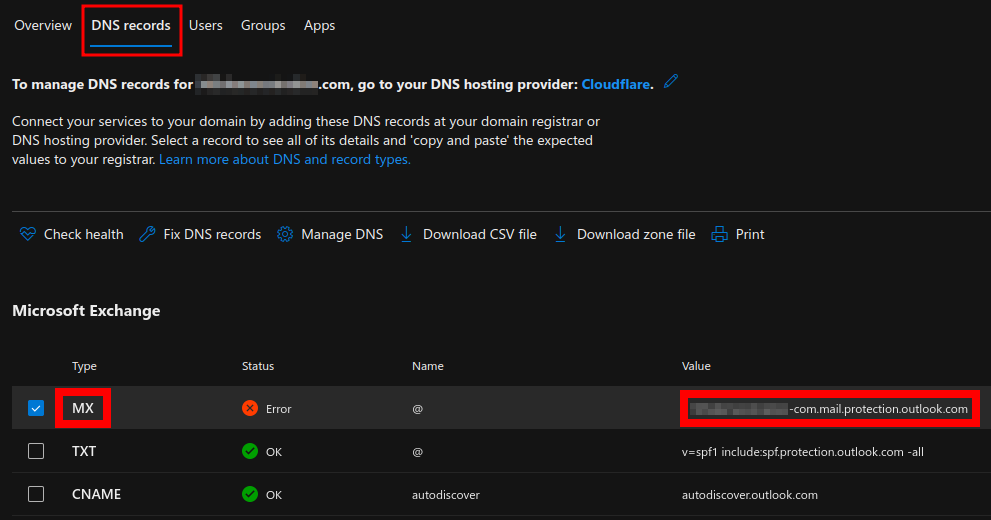Select the MX record type text
Image resolution: width=991 pixels, height=520 pixels.
[x=83, y=408]
